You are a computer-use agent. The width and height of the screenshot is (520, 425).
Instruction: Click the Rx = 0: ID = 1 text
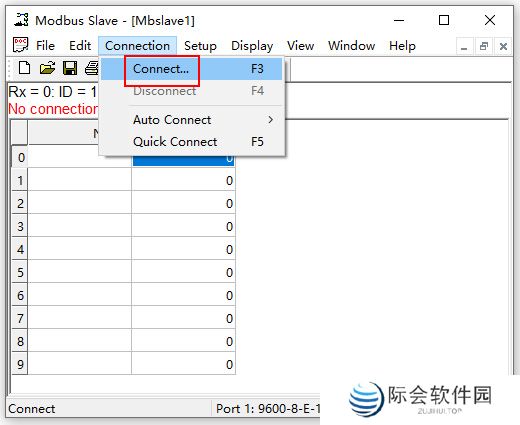[x=52, y=92]
